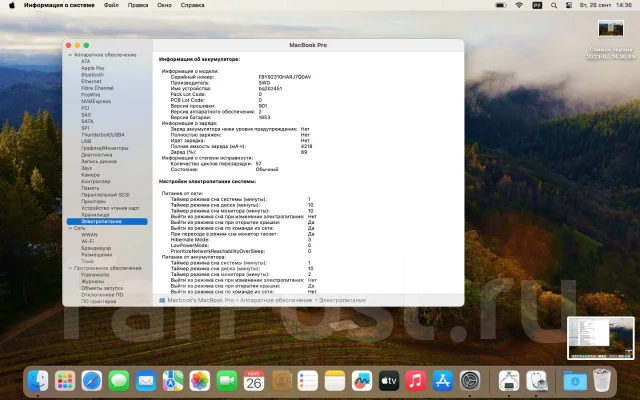Select Ethernet in the sidebar
This screenshot has width=640, height=400.
pos(91,81)
